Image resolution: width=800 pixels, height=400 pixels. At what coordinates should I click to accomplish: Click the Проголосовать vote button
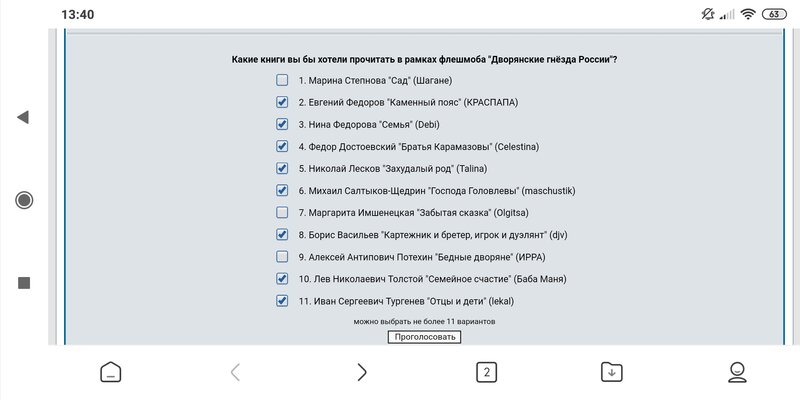(x=424, y=337)
